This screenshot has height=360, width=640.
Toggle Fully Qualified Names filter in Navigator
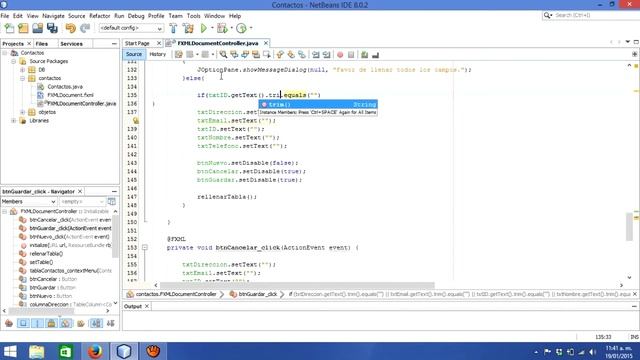(x=81, y=324)
